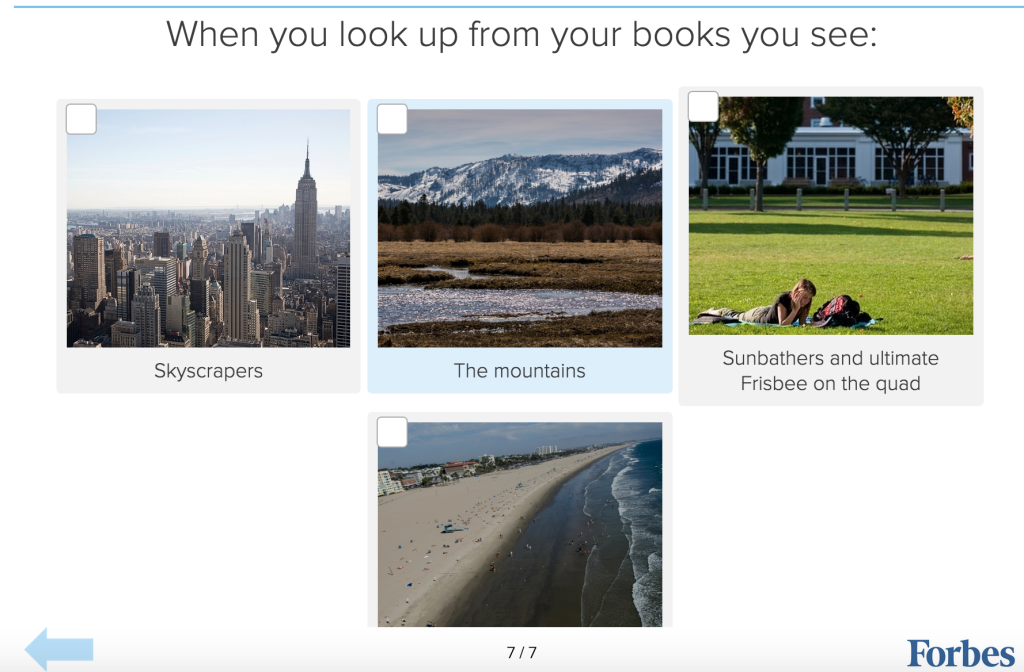Select the campus quad lawn photo
The image size is (1024, 672).
(831, 216)
